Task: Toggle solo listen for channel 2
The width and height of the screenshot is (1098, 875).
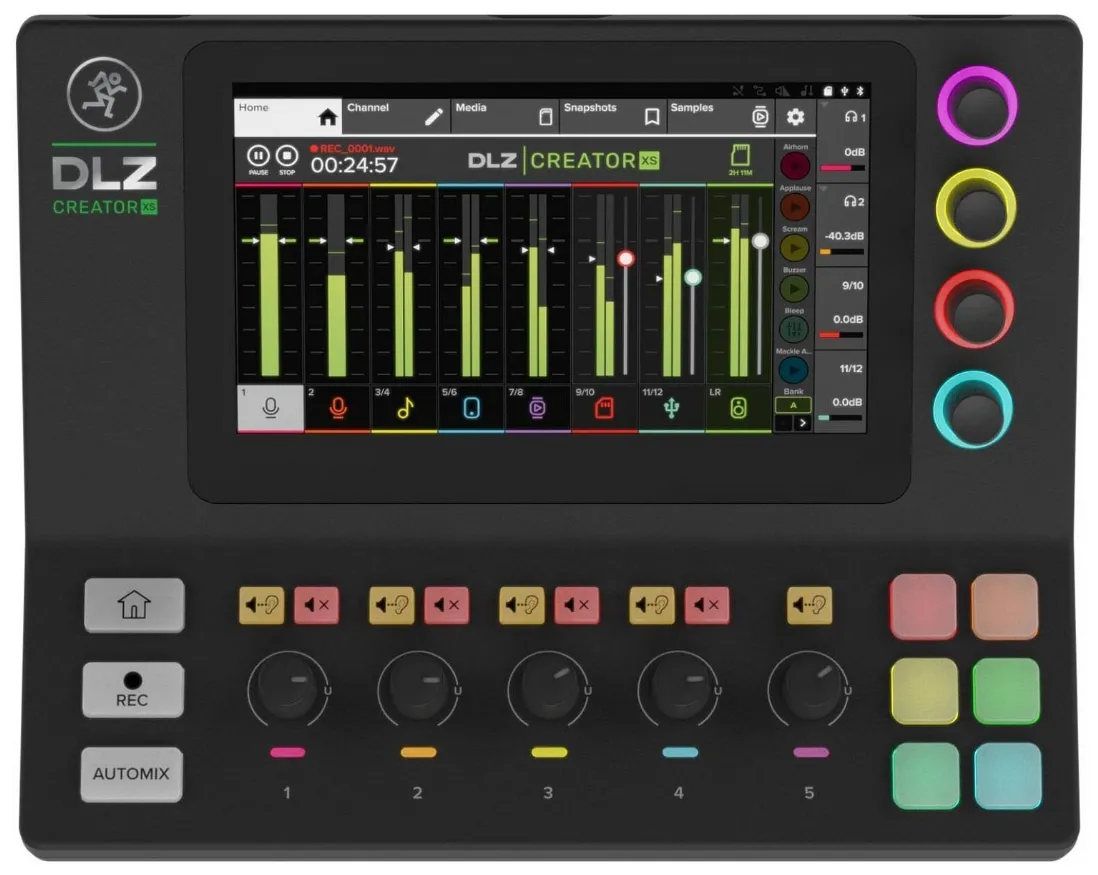Action: click(x=391, y=605)
